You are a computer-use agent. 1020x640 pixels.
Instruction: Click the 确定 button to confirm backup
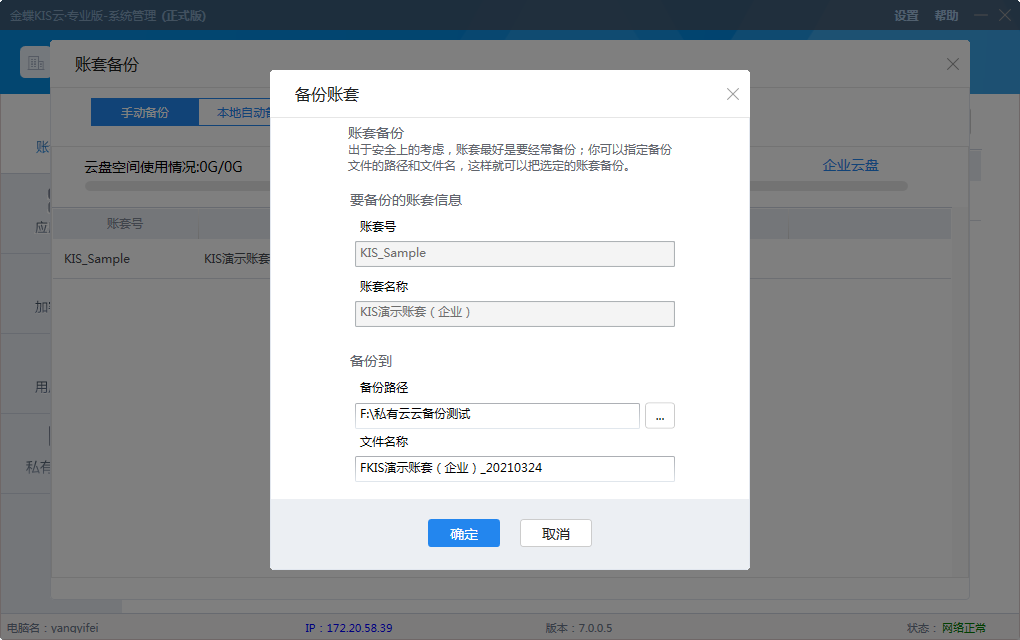click(x=463, y=533)
